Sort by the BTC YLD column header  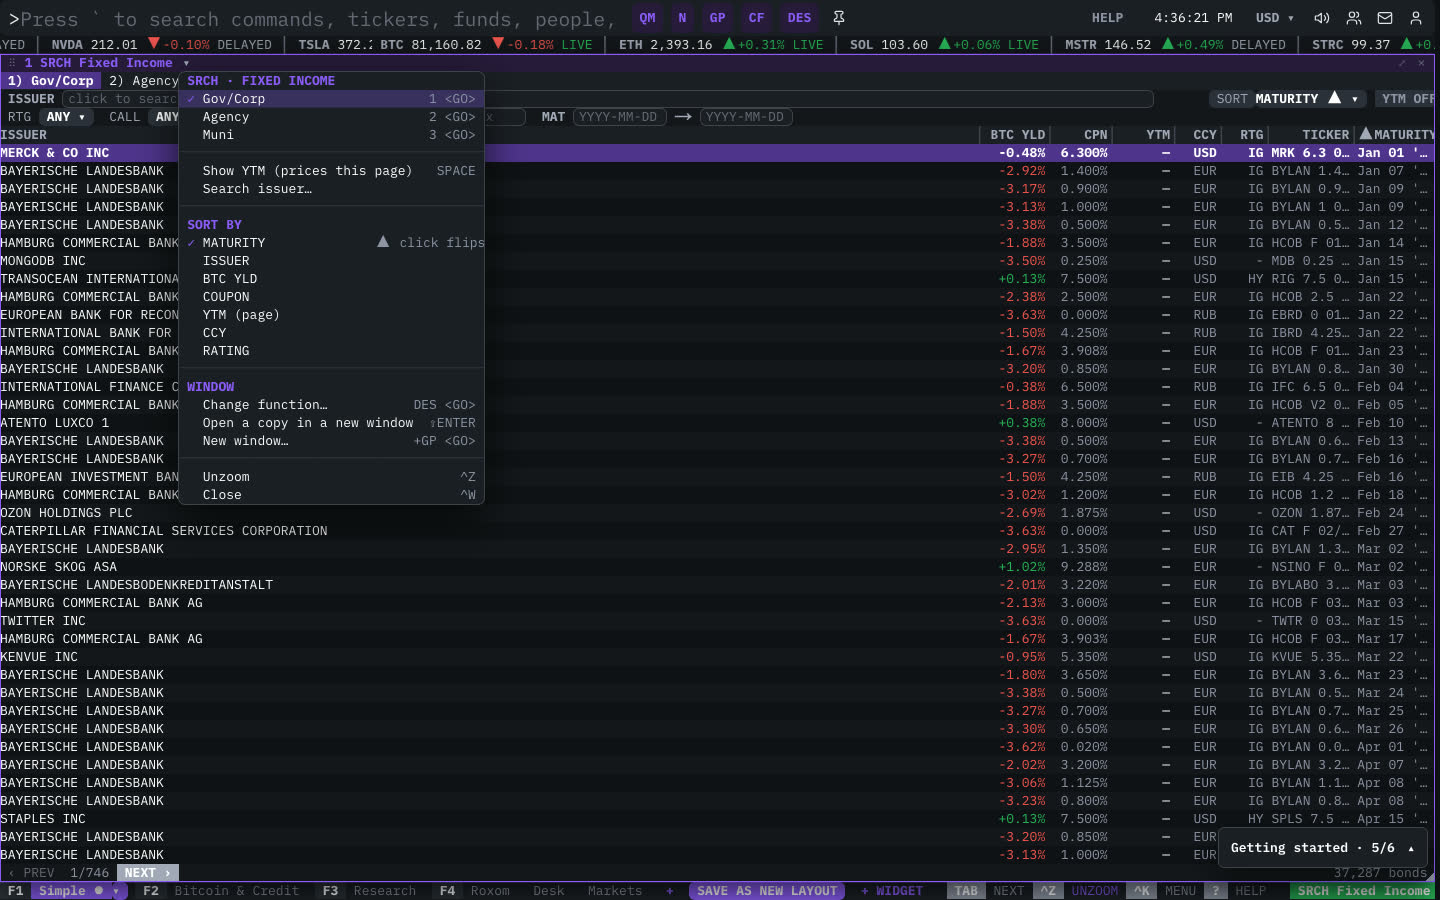(1017, 135)
